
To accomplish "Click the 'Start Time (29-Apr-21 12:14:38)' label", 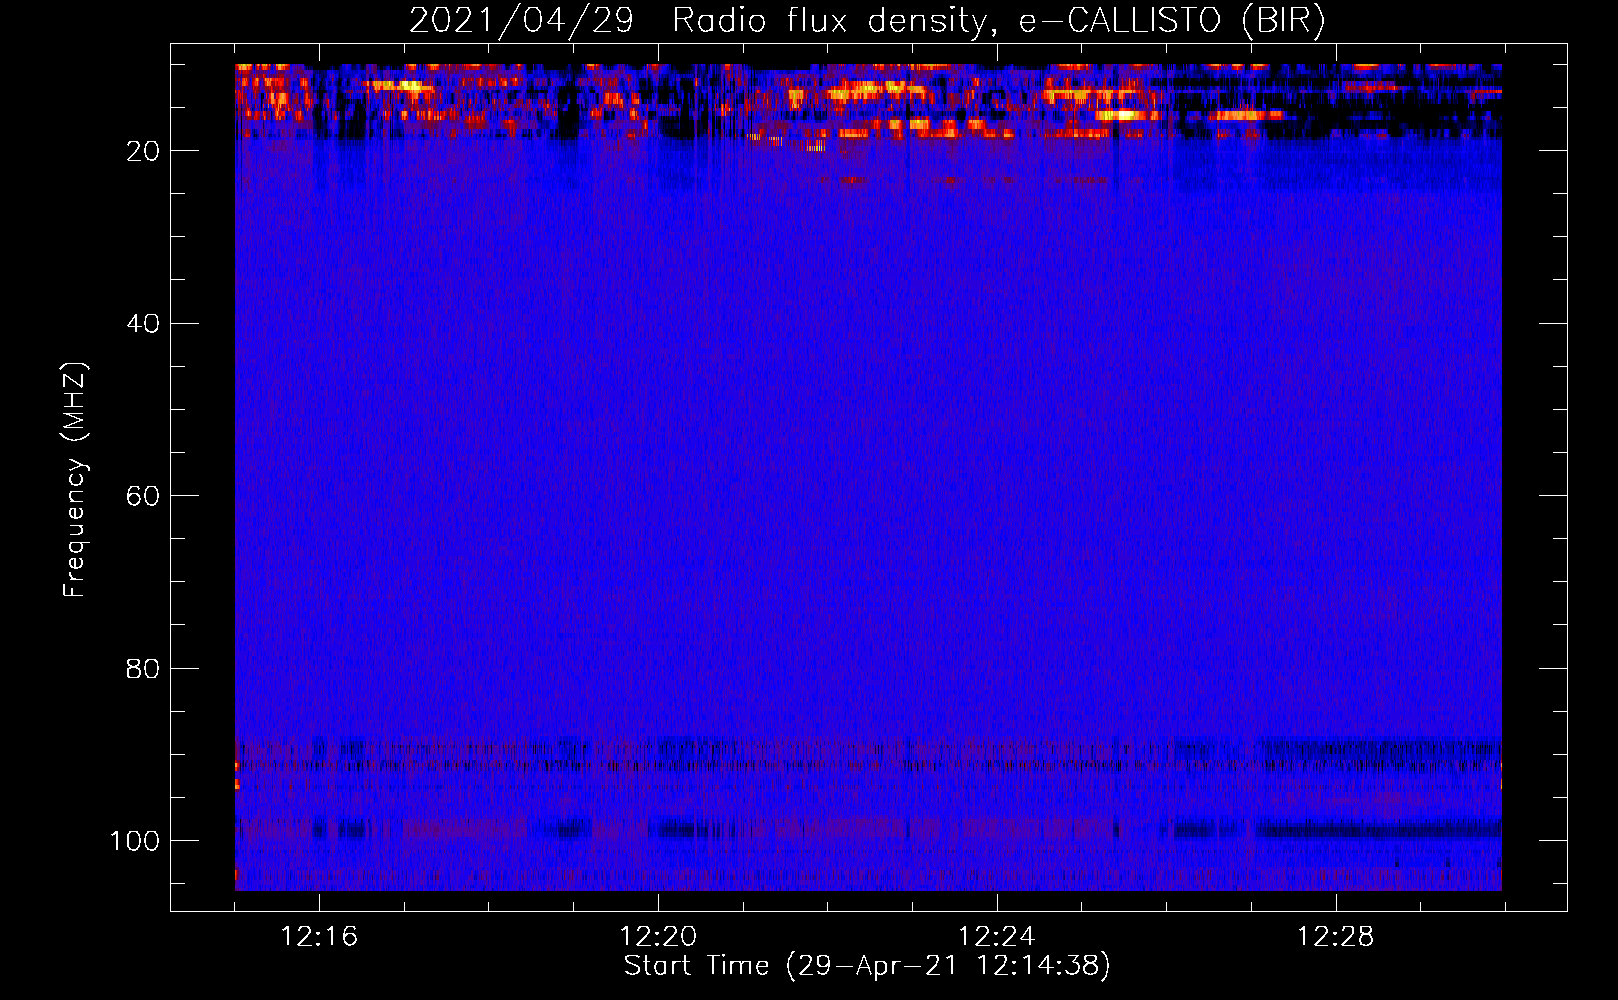I will click(867, 966).
